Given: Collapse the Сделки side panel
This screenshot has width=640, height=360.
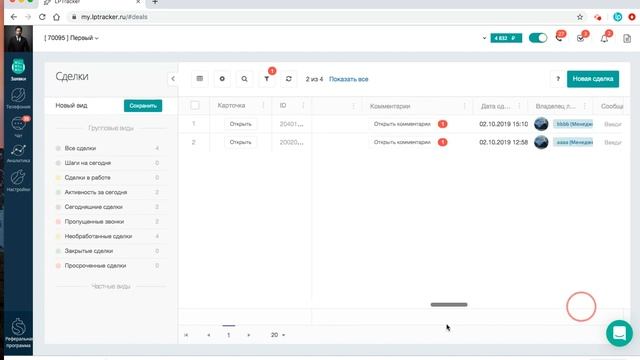Looking at the screenshot, I should pos(173,79).
